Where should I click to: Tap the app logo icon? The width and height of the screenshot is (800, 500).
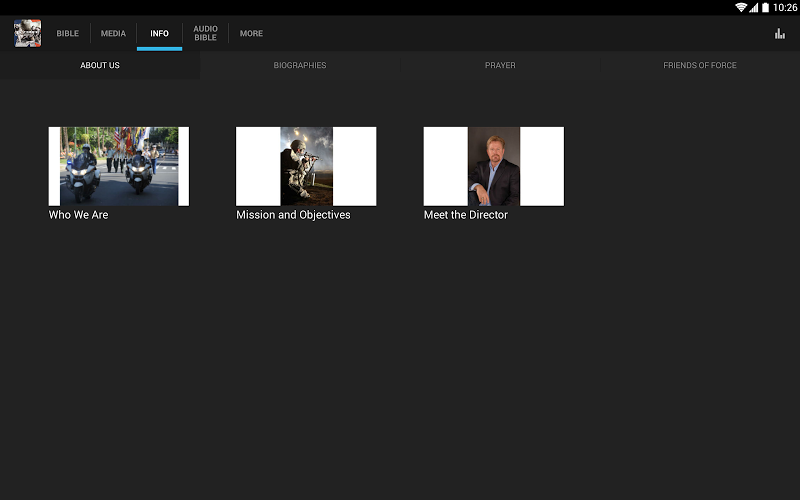pyautogui.click(x=27, y=33)
